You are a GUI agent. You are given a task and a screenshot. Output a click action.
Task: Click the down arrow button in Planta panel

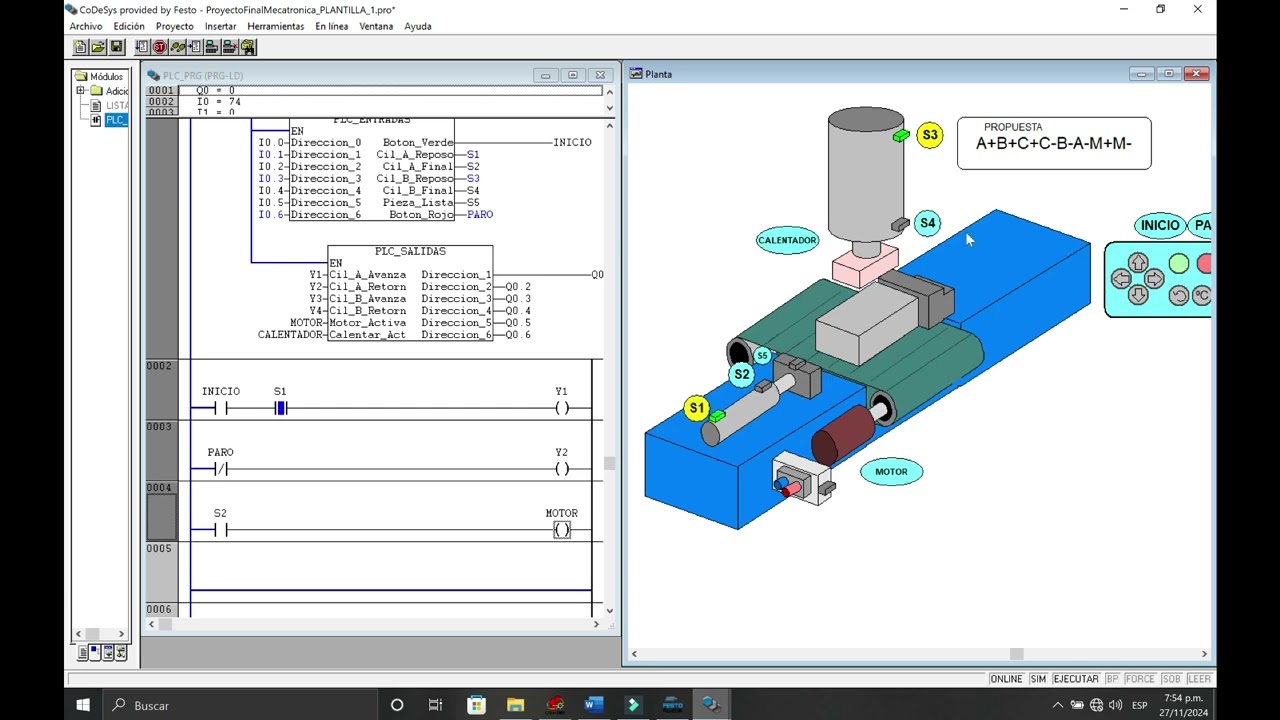[x=1138, y=295]
